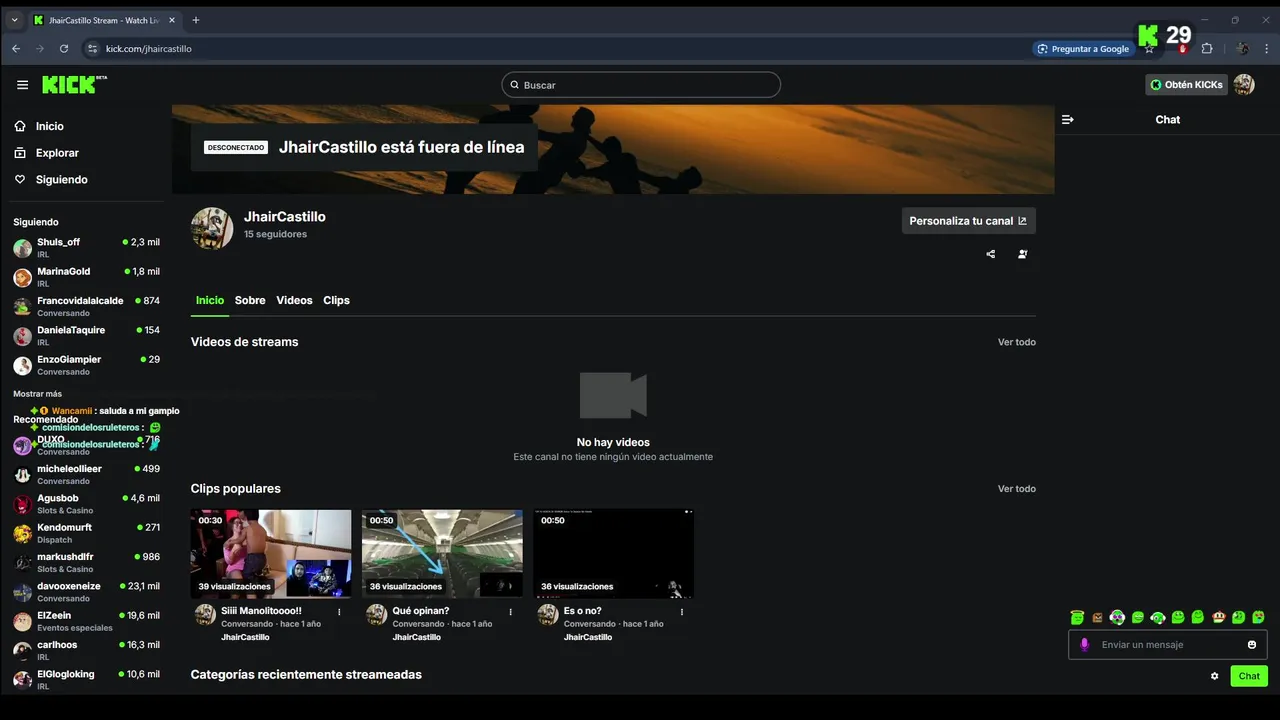Viewport: 1280px width, 720px height.
Task: Open the emoji picker in chat box
Action: point(1252,645)
